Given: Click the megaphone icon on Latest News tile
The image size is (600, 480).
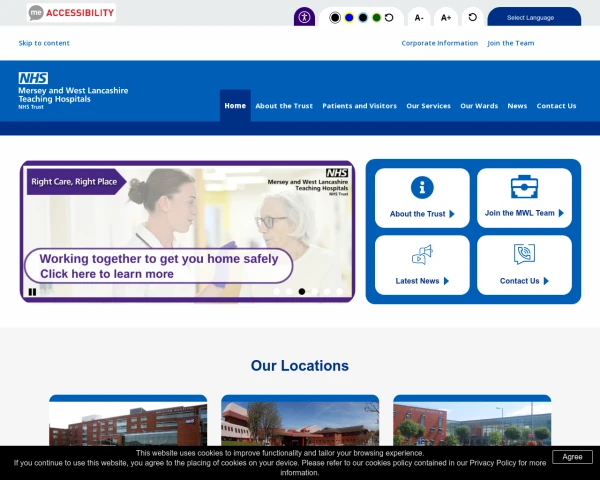Looking at the screenshot, I should pyautogui.click(x=422, y=254).
